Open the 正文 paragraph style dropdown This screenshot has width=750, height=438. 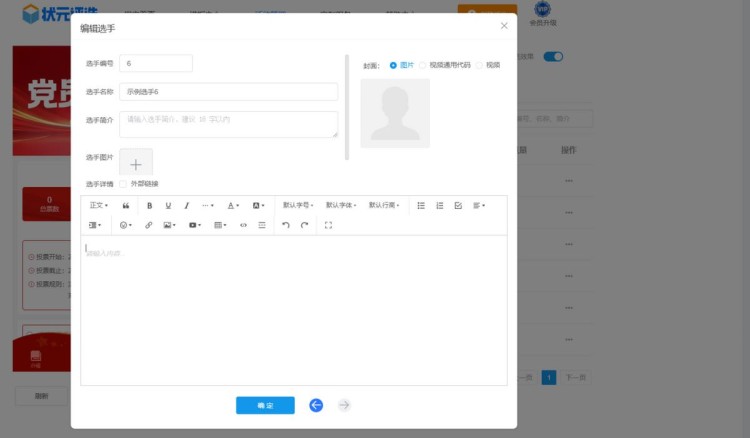click(99, 205)
